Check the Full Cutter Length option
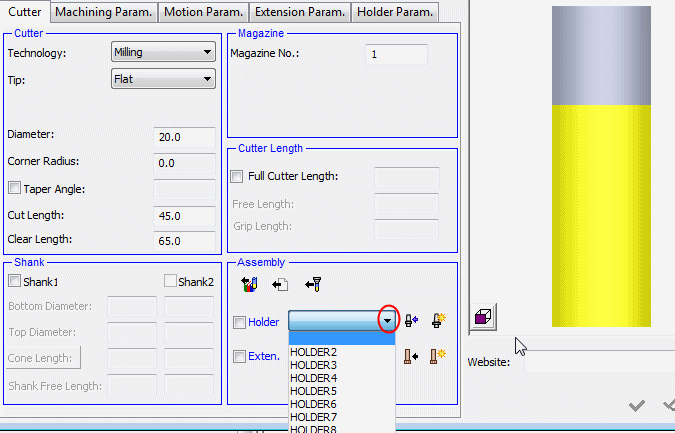The width and height of the screenshot is (675, 433). [x=237, y=176]
